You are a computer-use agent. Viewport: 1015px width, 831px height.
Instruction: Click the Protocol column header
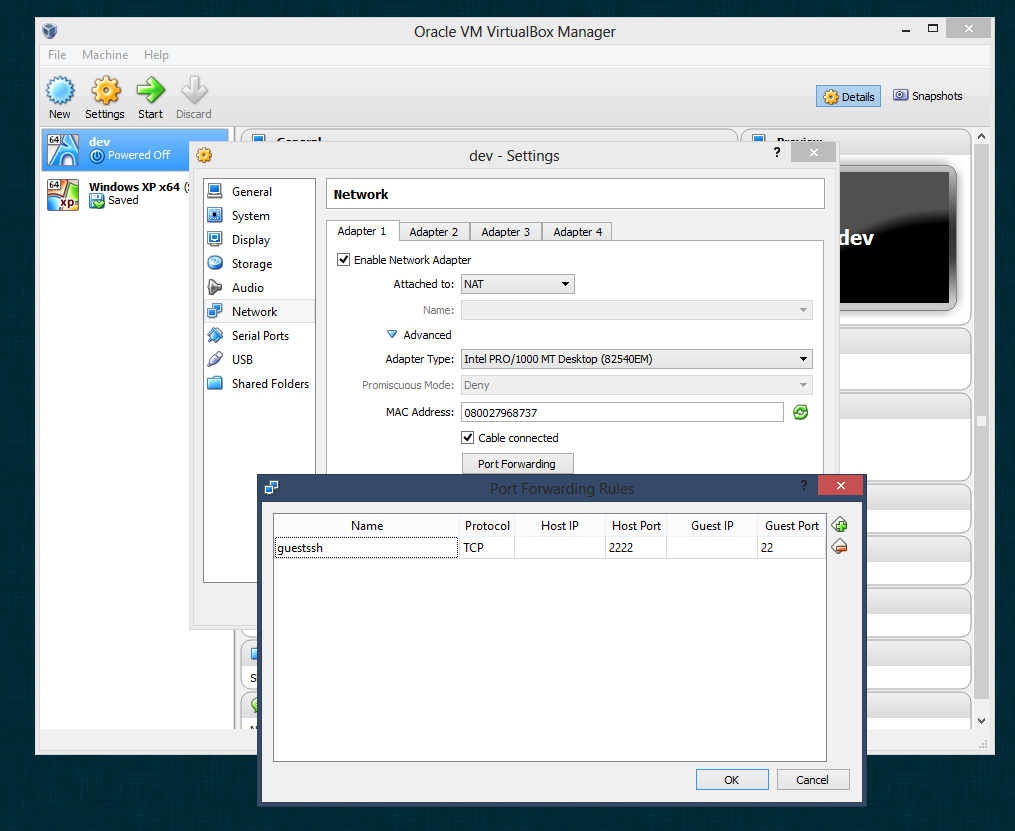[487, 526]
